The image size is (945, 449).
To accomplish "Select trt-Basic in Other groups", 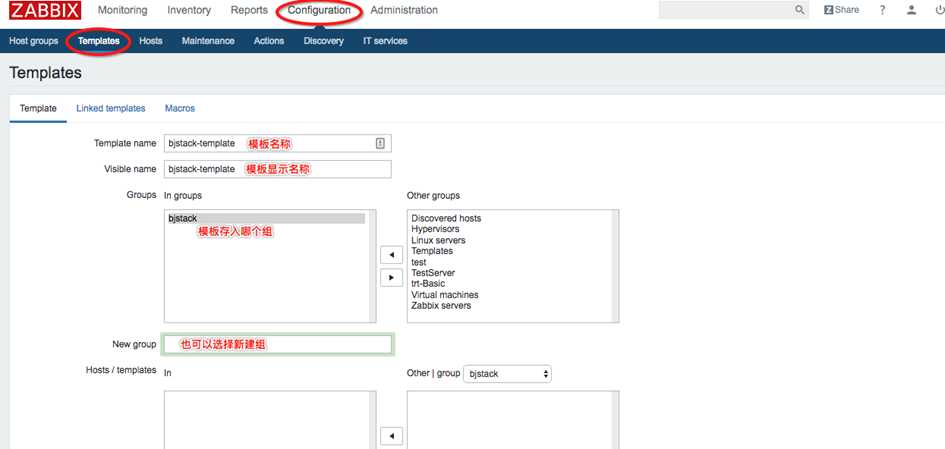I will (429, 284).
